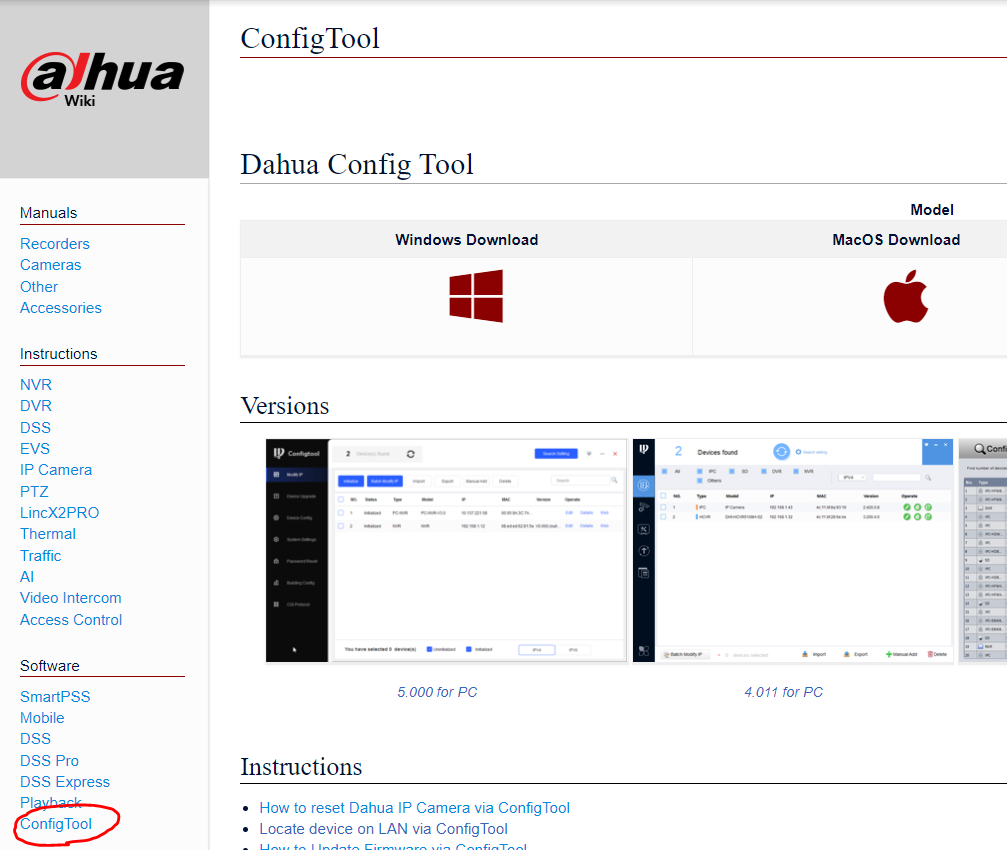The image size is (1007, 850).
Task: Open IP Camera instructions
Action: coord(56,470)
